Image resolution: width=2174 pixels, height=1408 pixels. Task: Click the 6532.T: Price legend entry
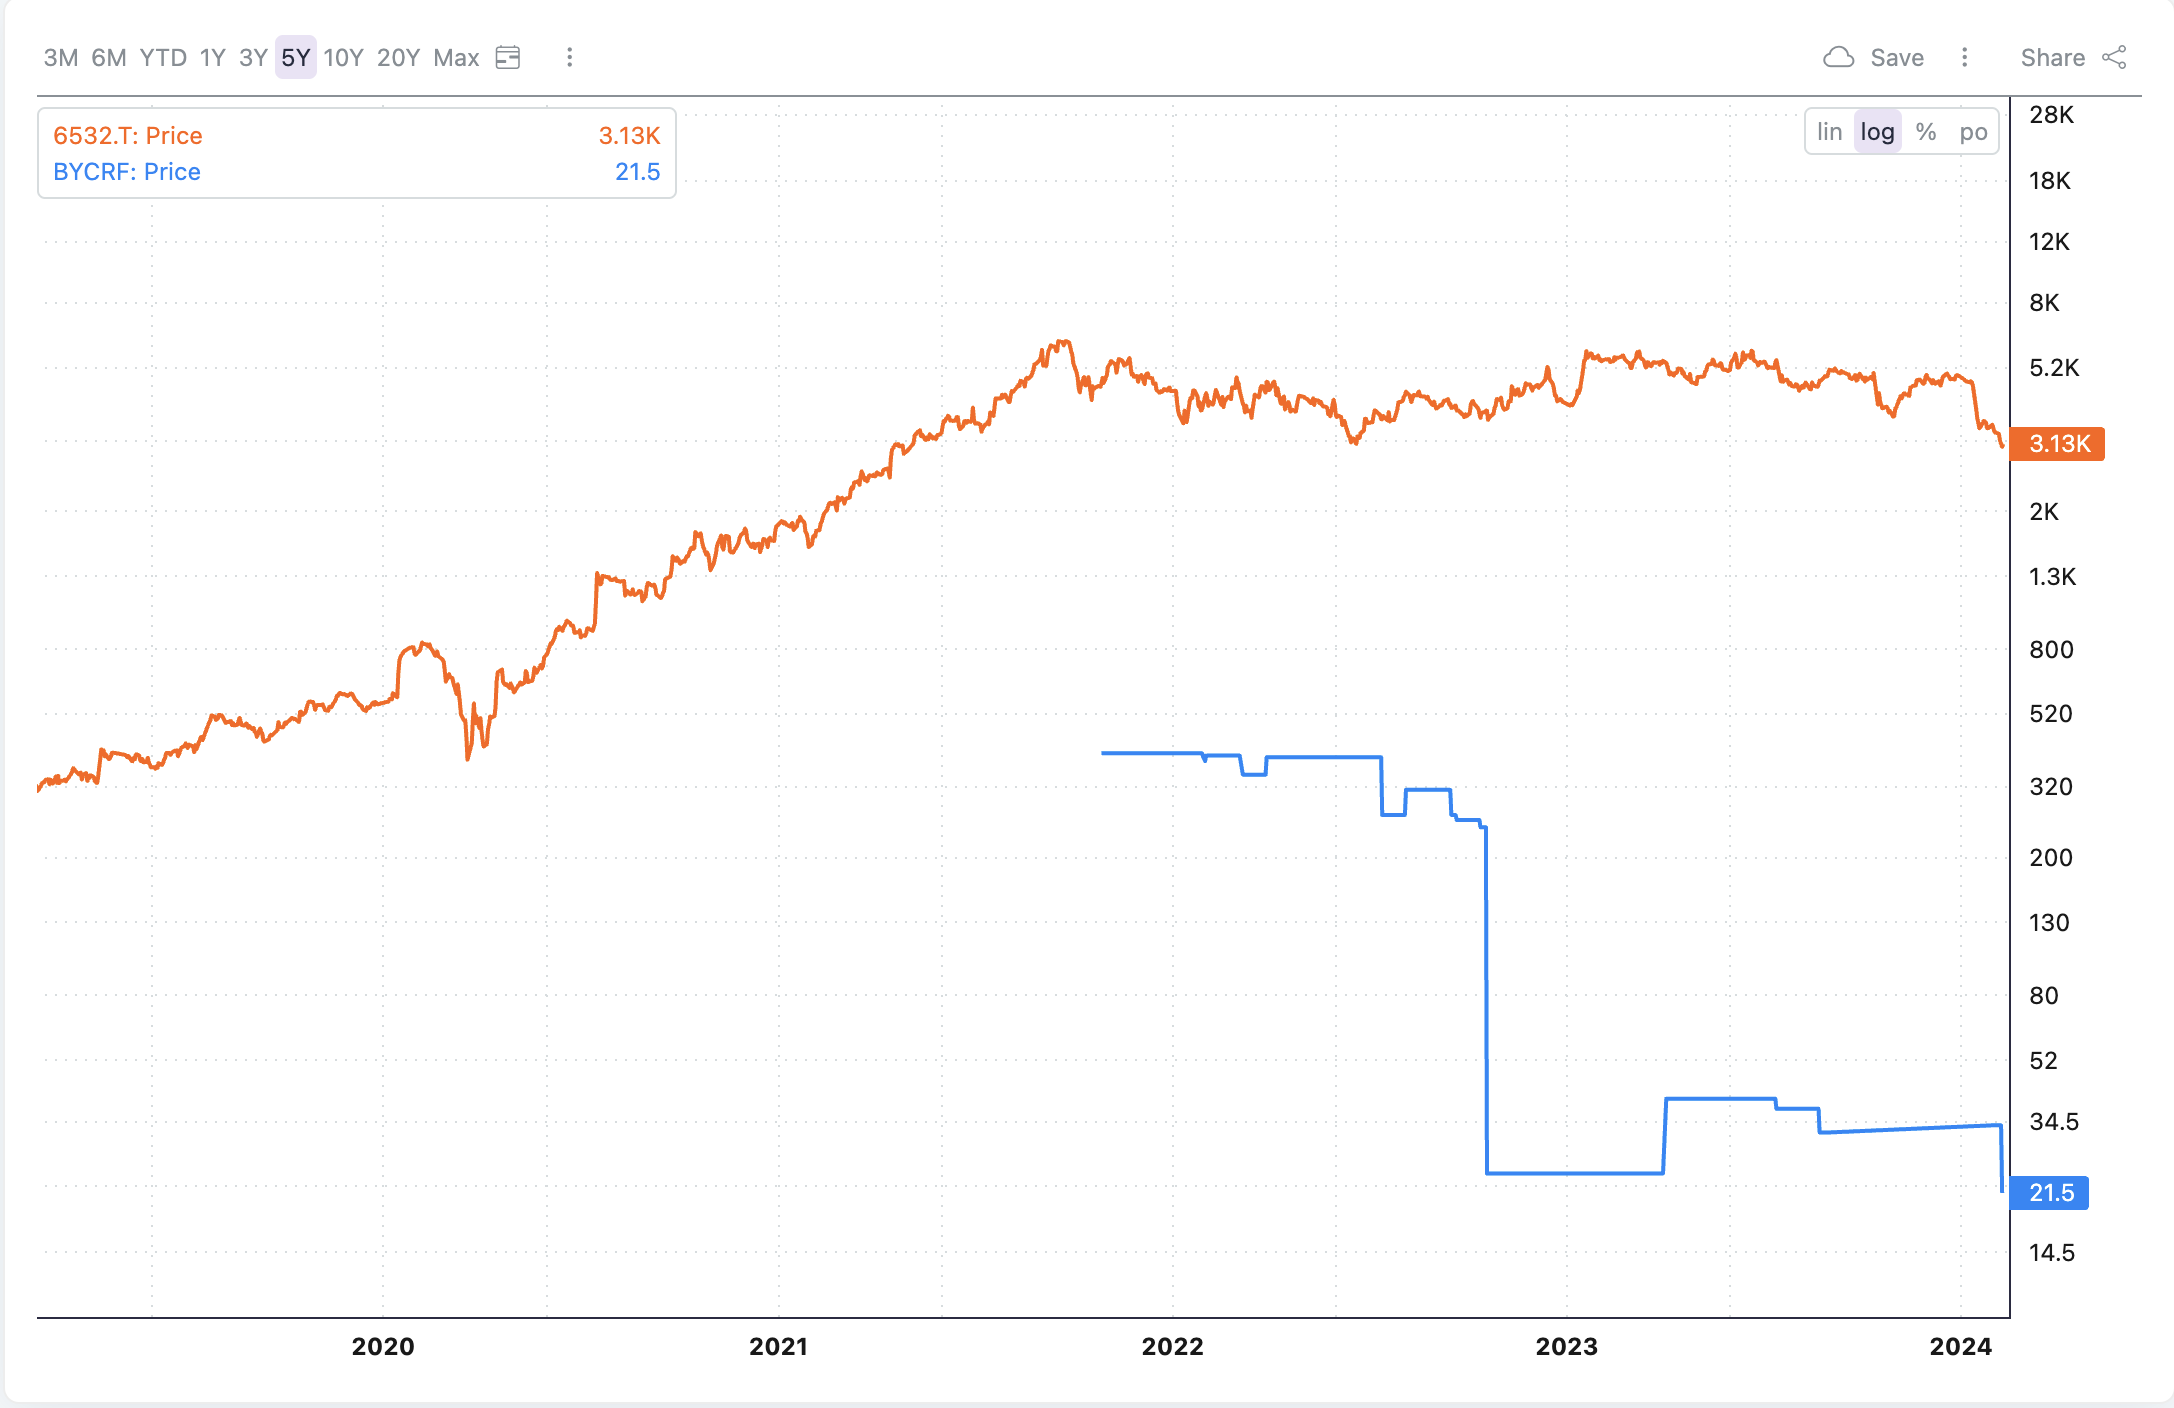click(x=128, y=136)
